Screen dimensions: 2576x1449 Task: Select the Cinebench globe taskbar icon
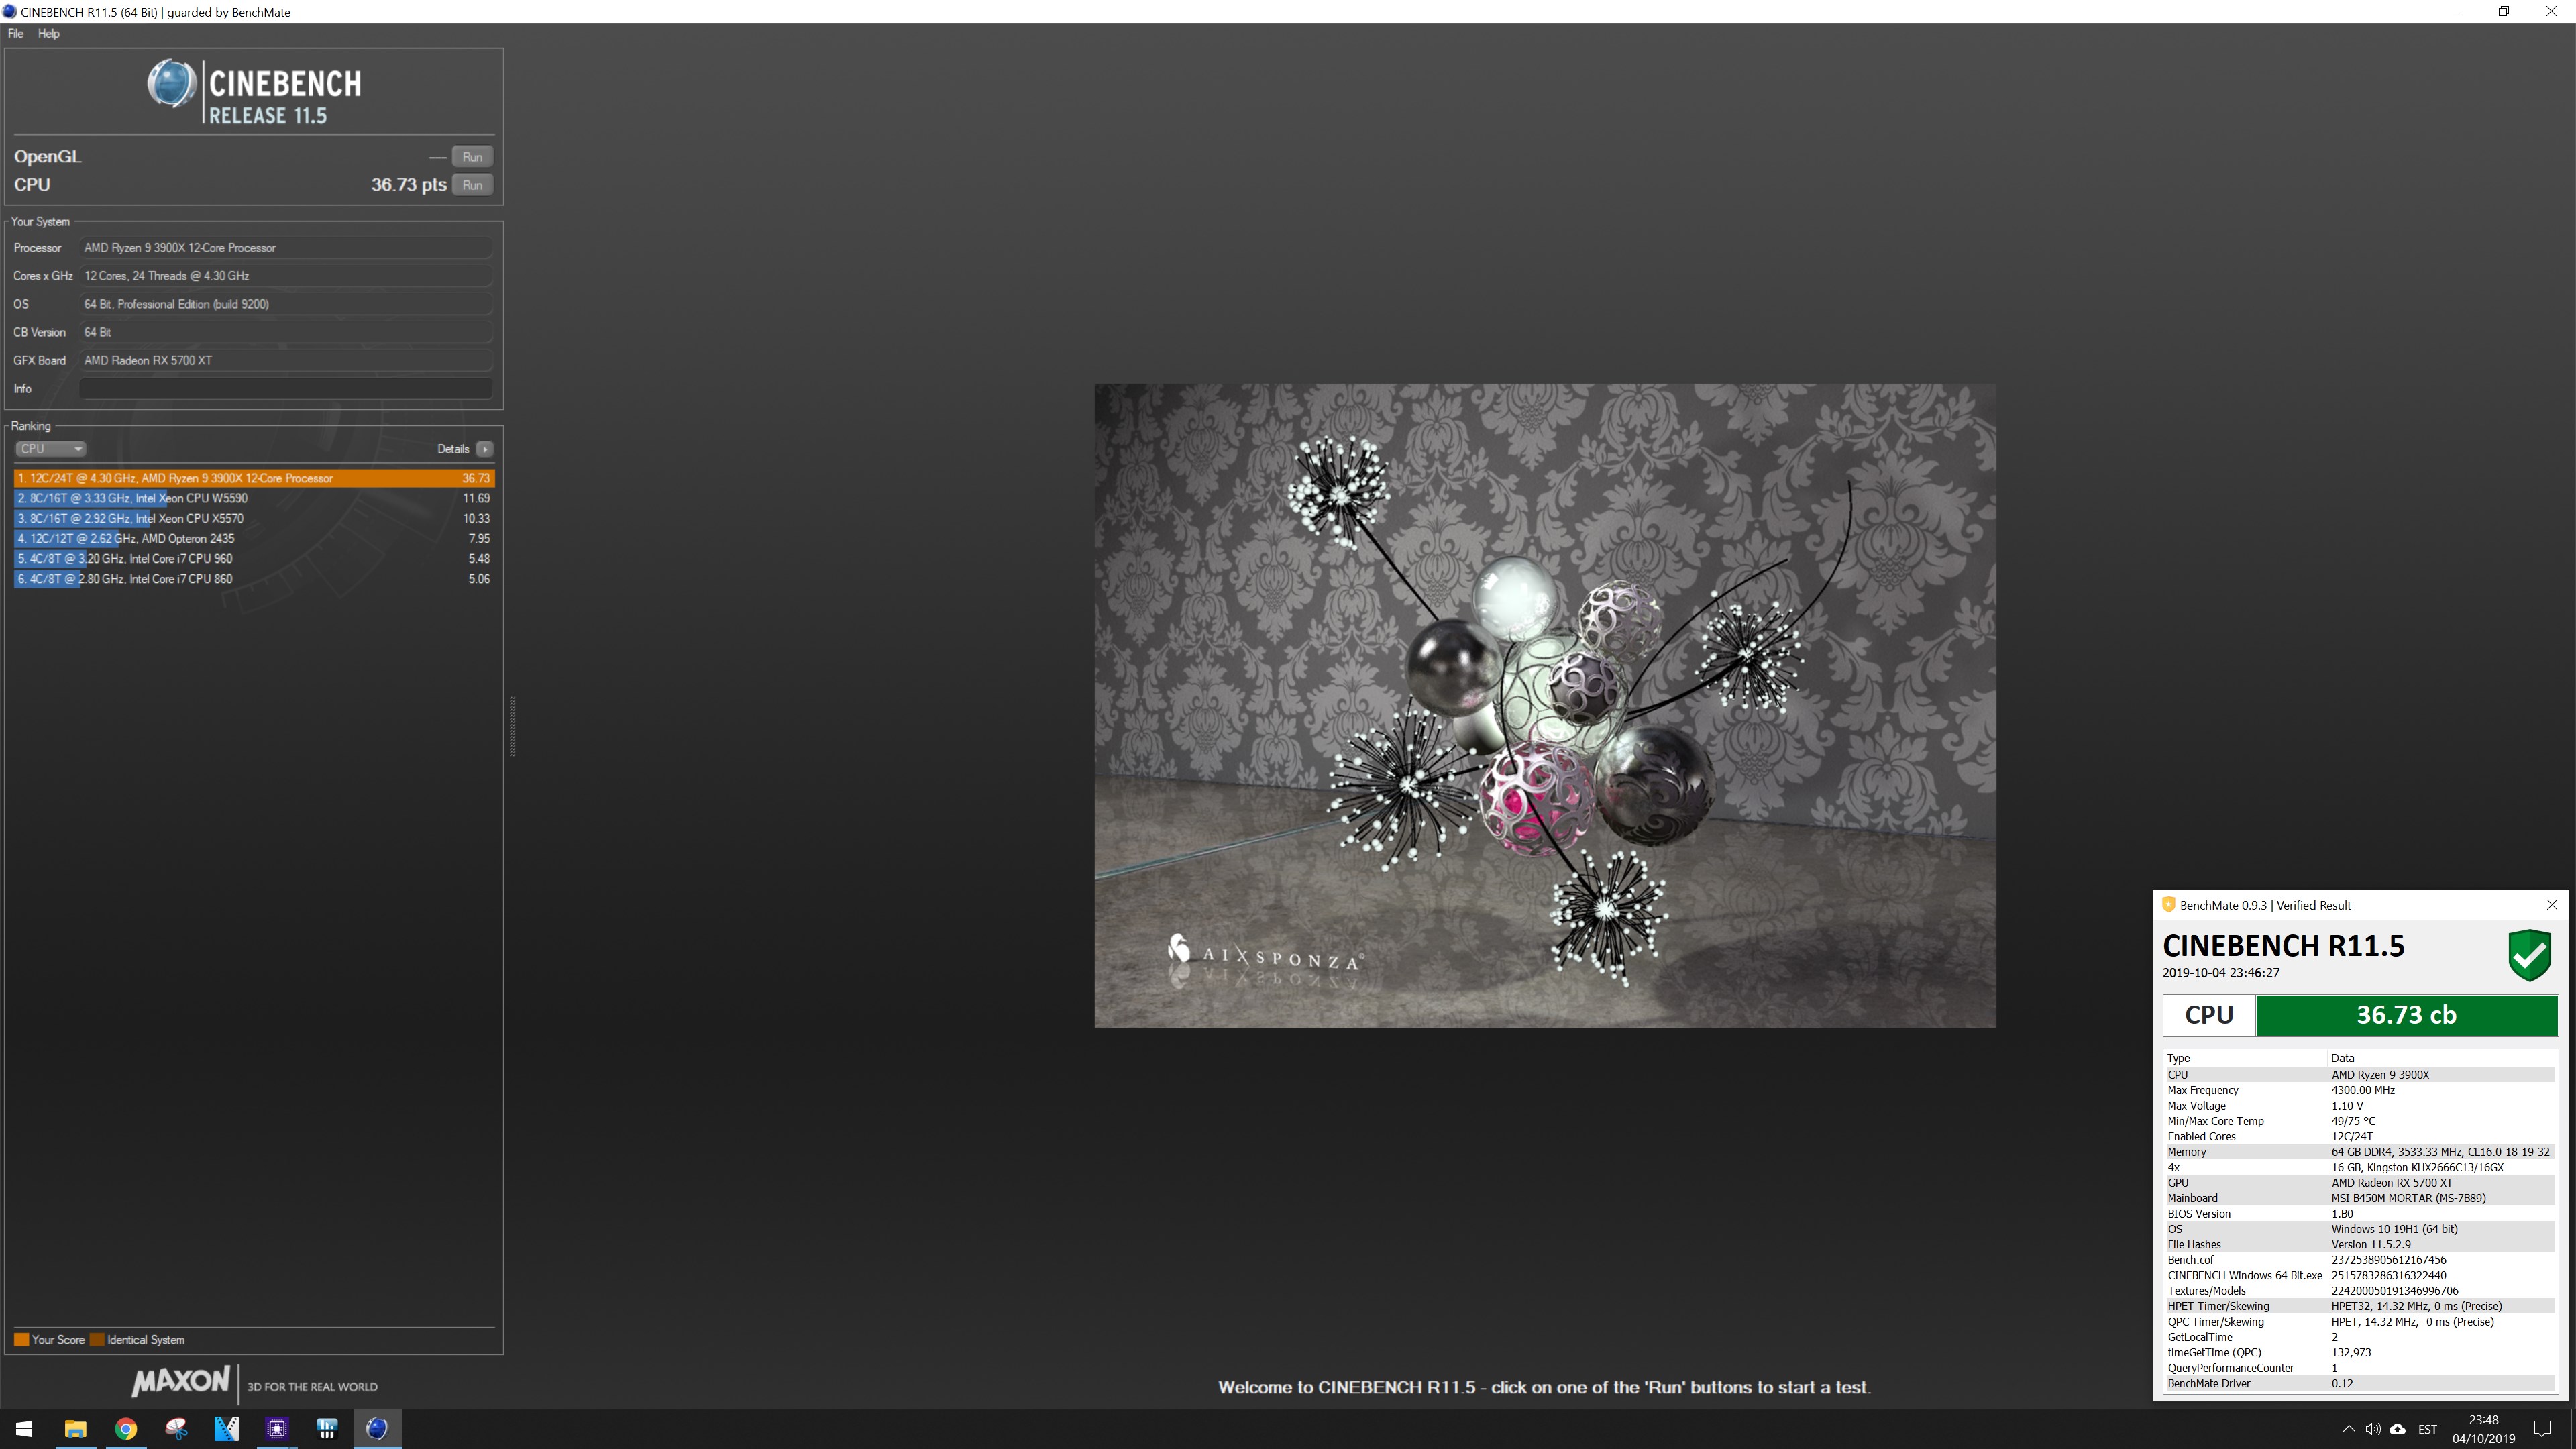pos(377,1429)
